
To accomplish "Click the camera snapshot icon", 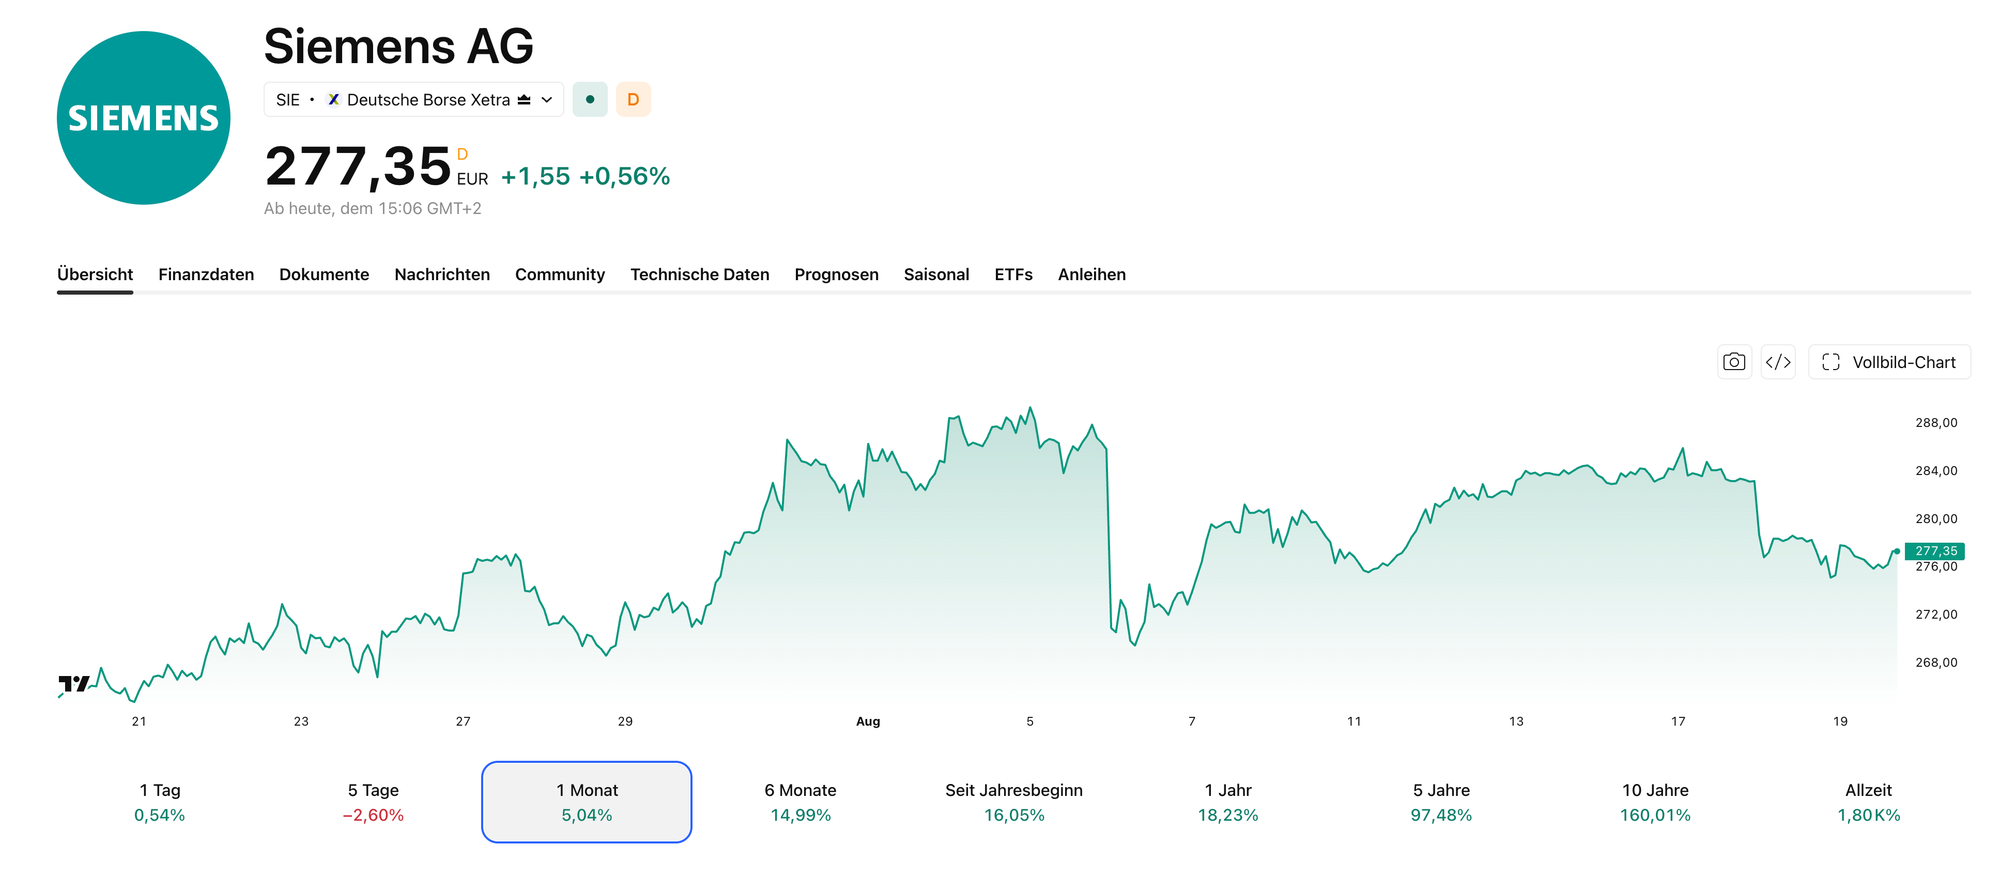I will tap(1734, 362).
